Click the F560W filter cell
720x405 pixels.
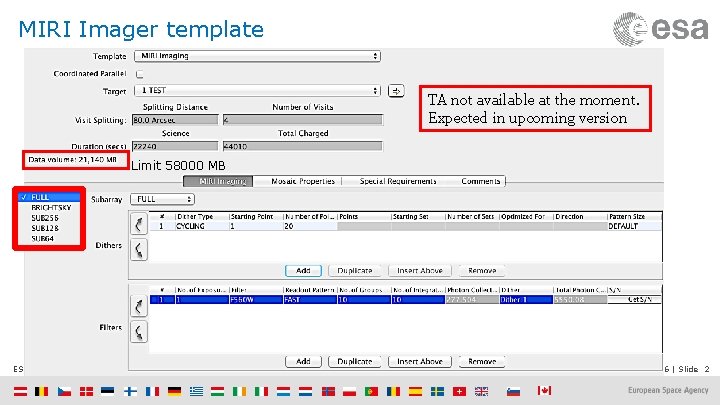[x=256, y=299]
